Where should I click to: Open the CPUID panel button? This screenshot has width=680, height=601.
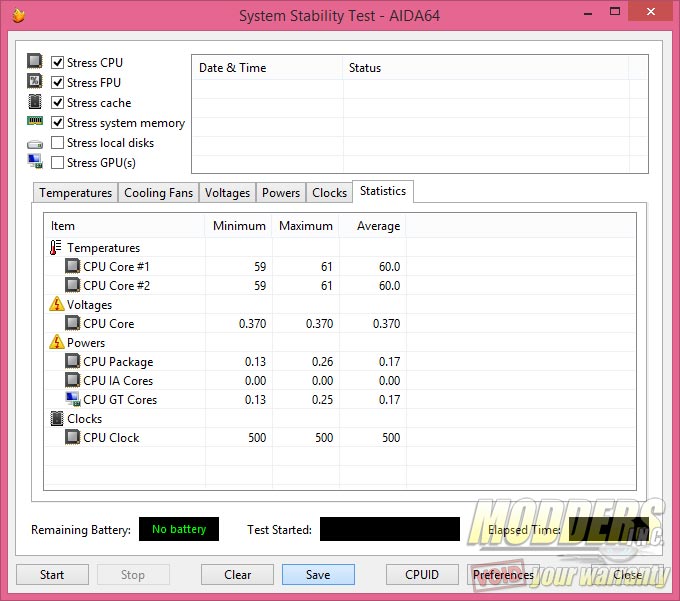click(x=422, y=575)
